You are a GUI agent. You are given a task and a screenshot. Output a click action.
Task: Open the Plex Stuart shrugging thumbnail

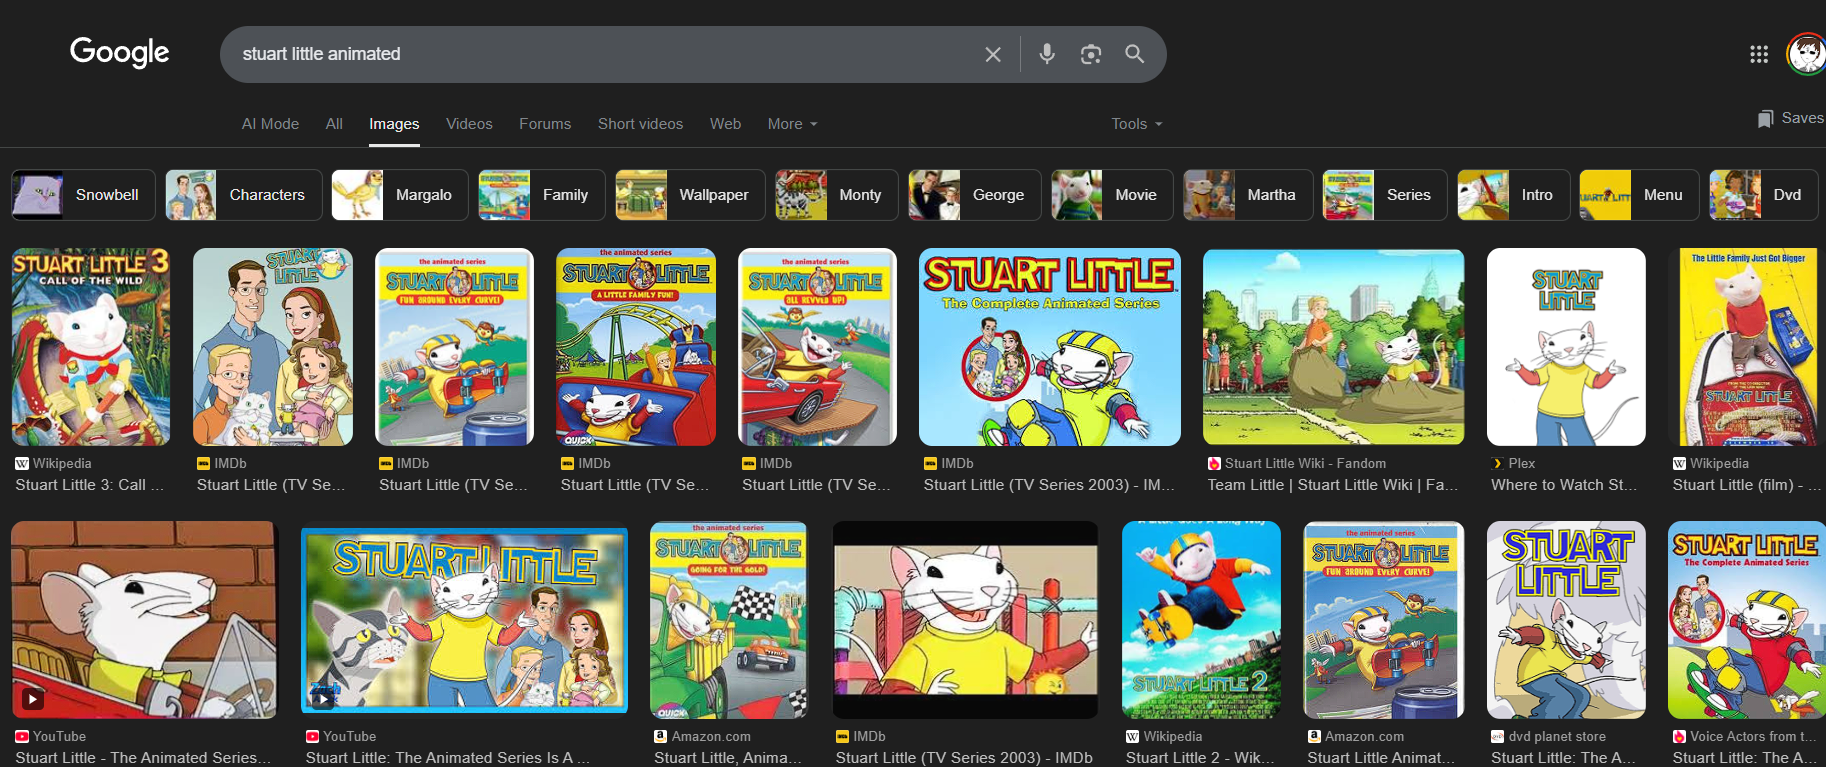1566,347
